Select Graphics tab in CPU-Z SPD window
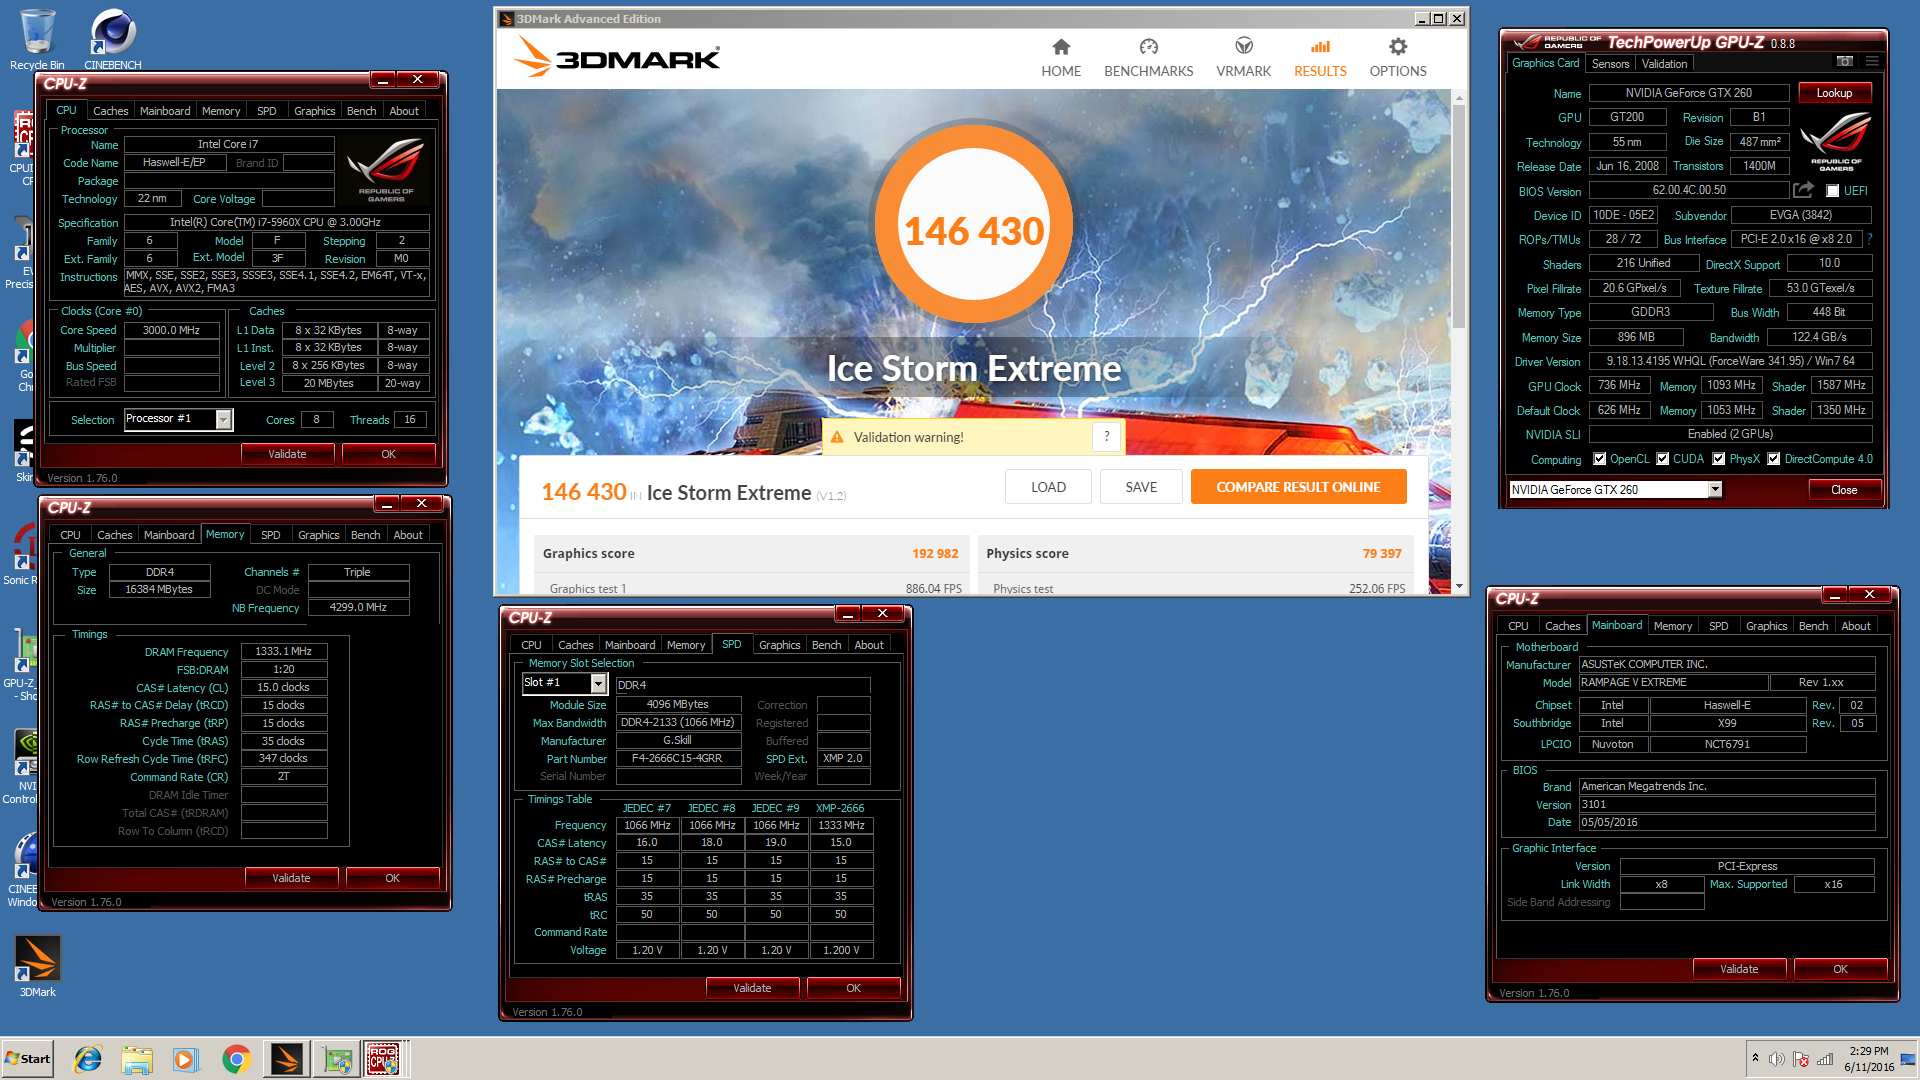Viewport: 1920px width, 1080px height. 779,645
